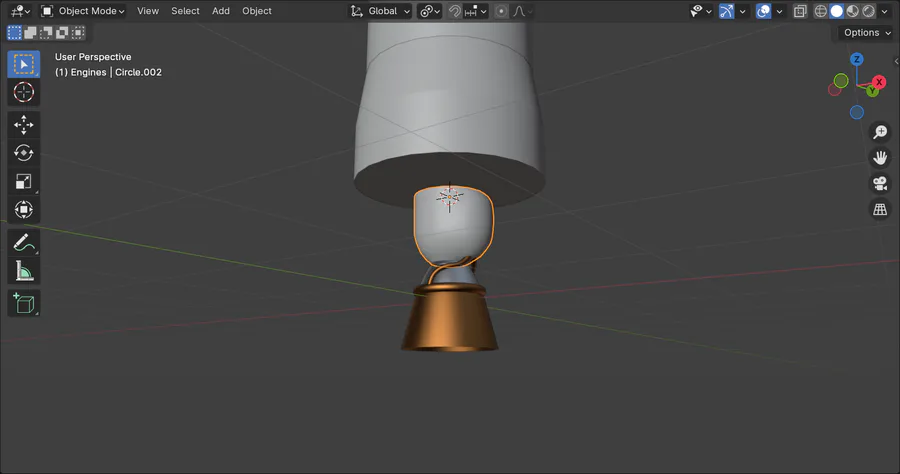900x474 pixels.
Task: Open the pivot point dropdown
Action: (x=430, y=11)
